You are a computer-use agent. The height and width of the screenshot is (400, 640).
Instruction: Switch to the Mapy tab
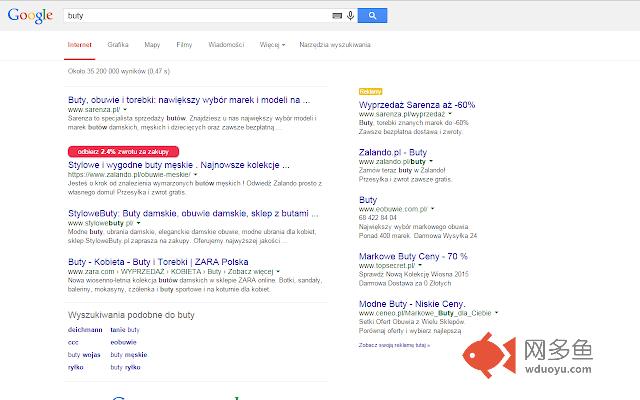tap(152, 45)
